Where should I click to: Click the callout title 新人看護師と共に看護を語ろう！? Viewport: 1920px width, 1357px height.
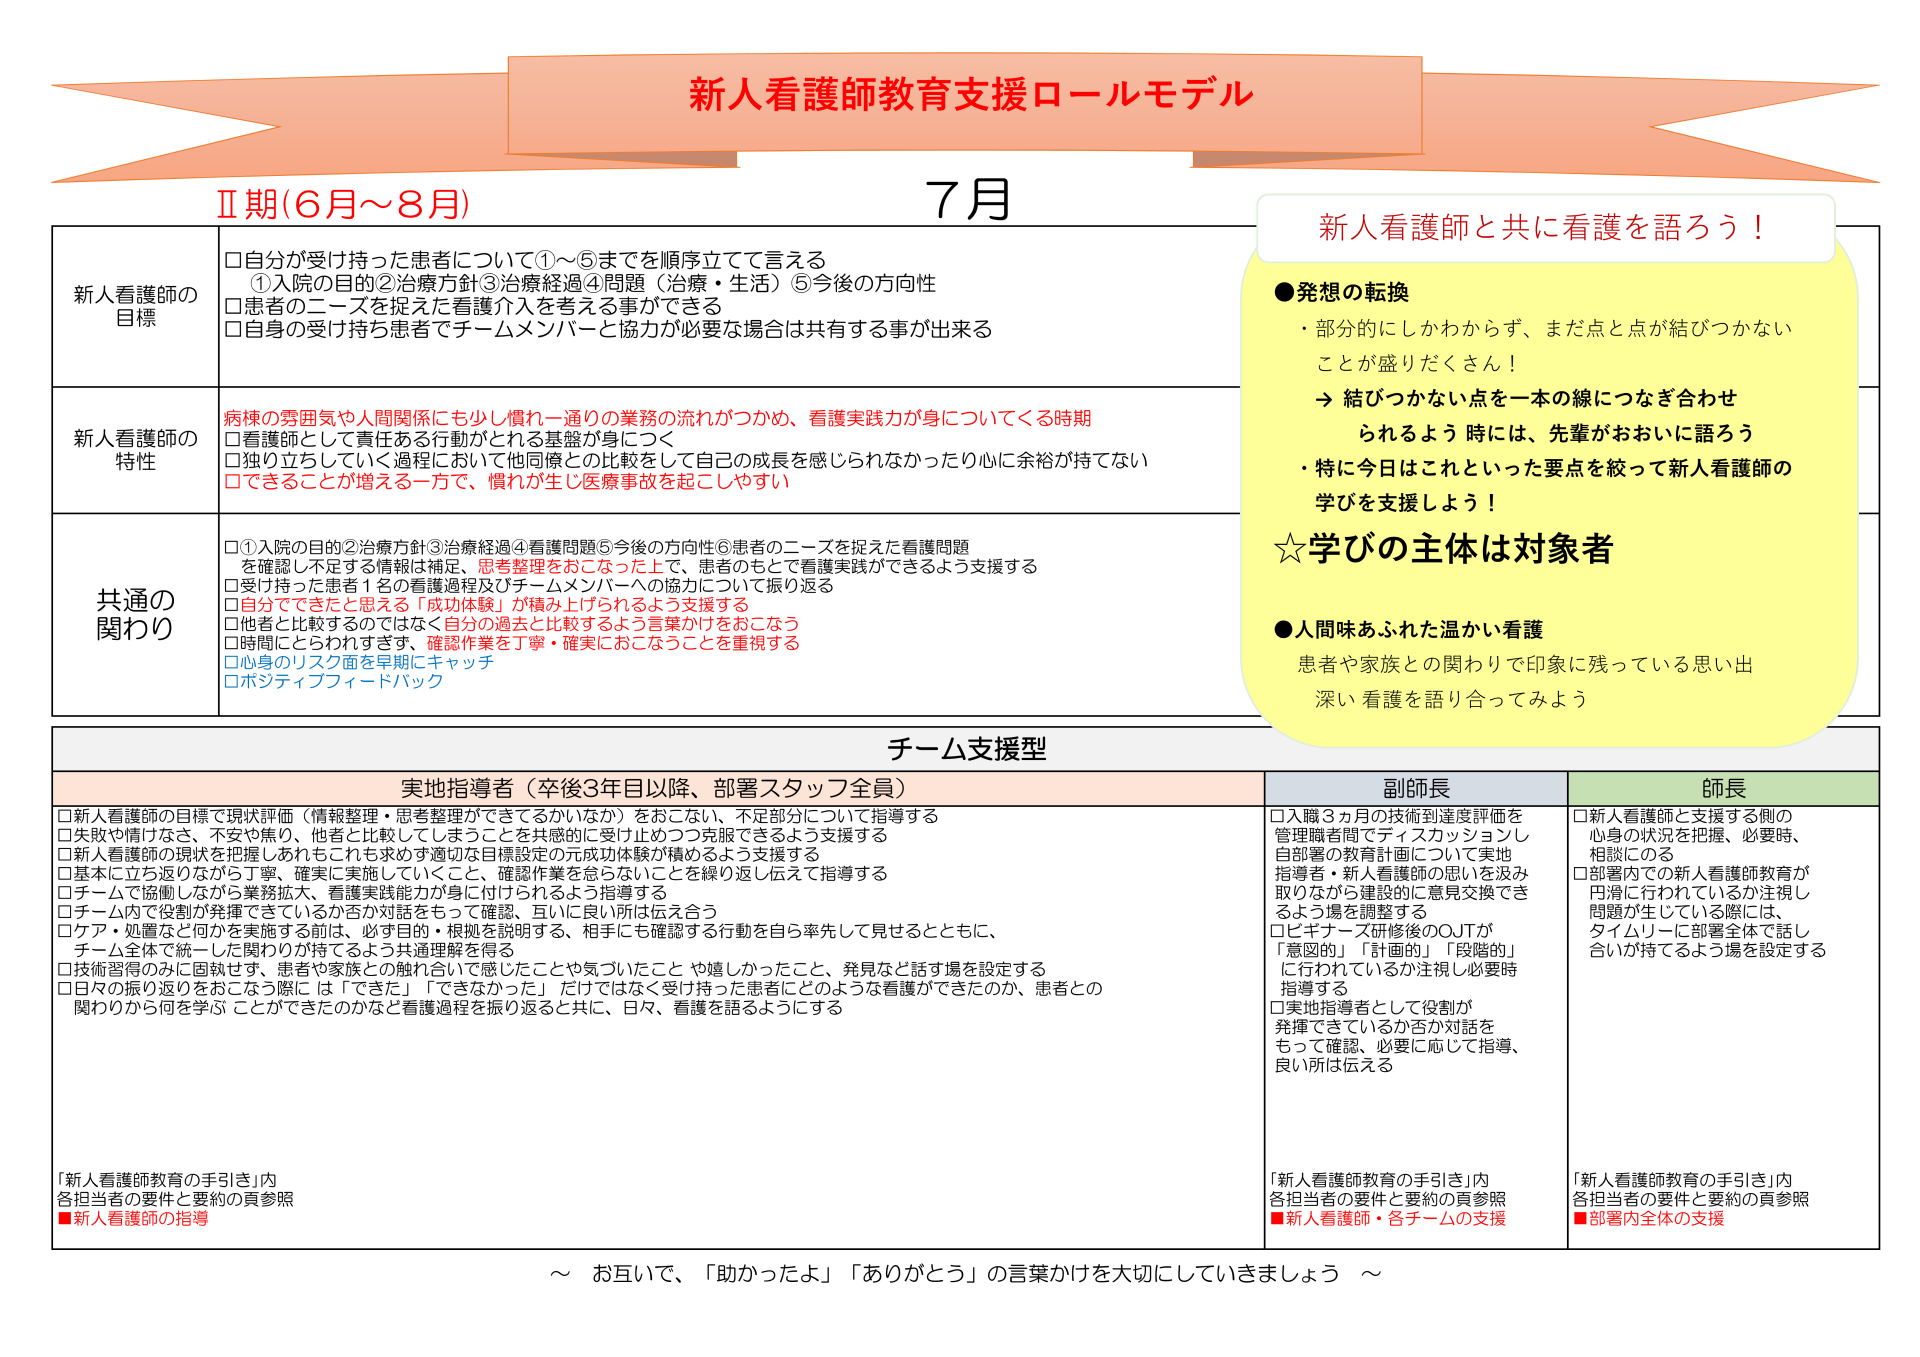pyautogui.click(x=1545, y=227)
